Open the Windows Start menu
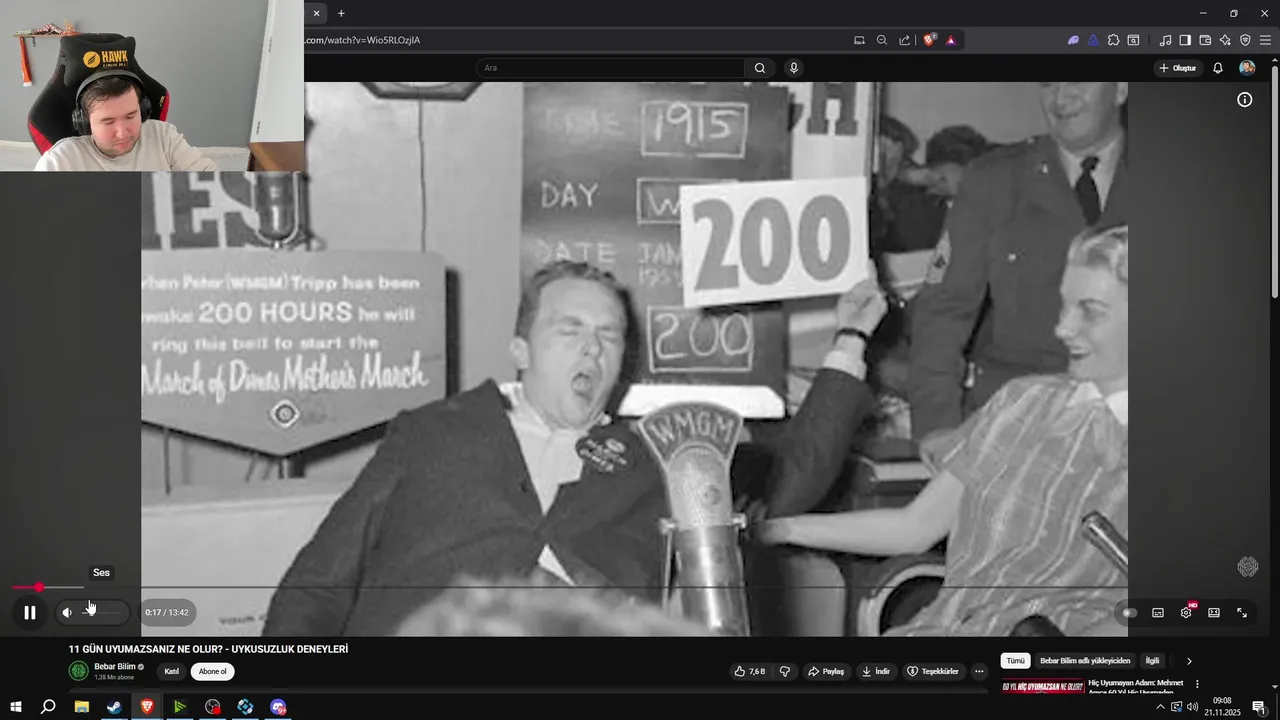Viewport: 1280px width, 720px height. pyautogui.click(x=15, y=707)
